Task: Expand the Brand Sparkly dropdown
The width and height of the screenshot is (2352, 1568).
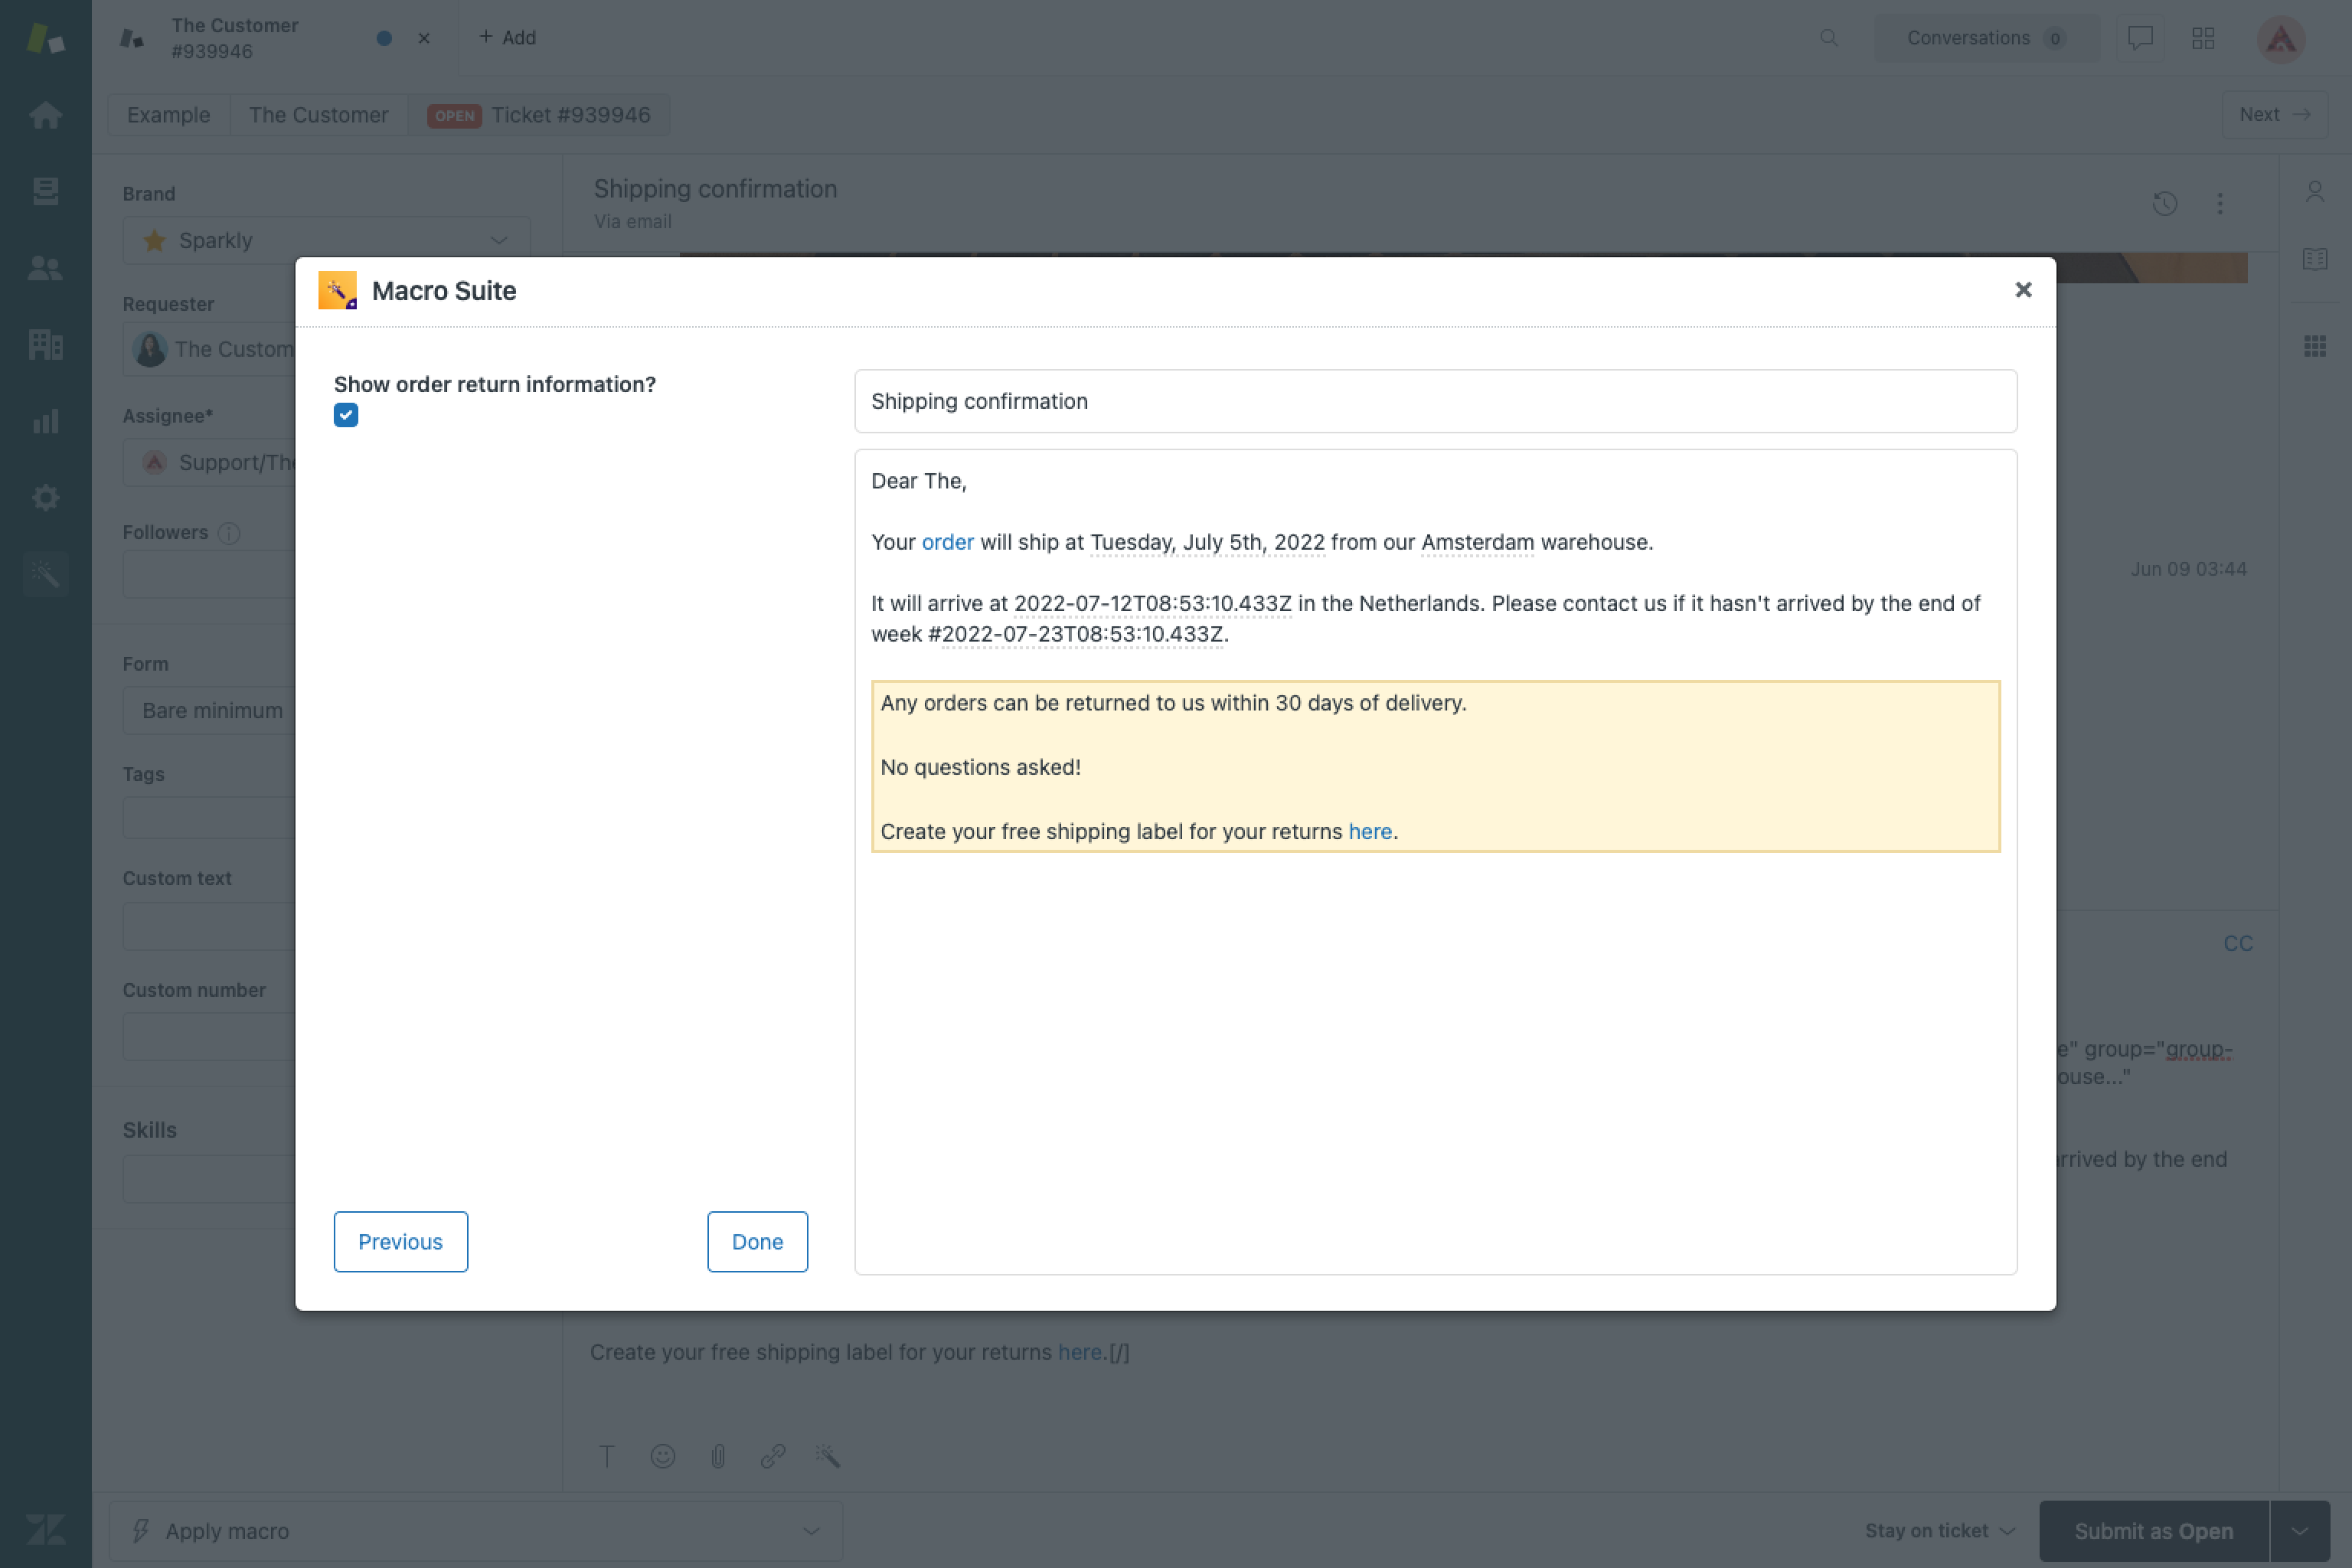Action: point(326,240)
